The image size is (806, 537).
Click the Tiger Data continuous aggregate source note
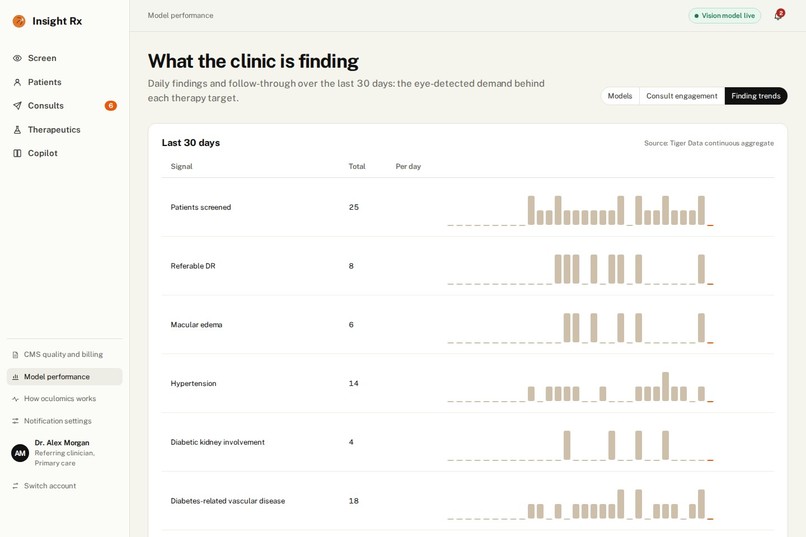(x=709, y=143)
